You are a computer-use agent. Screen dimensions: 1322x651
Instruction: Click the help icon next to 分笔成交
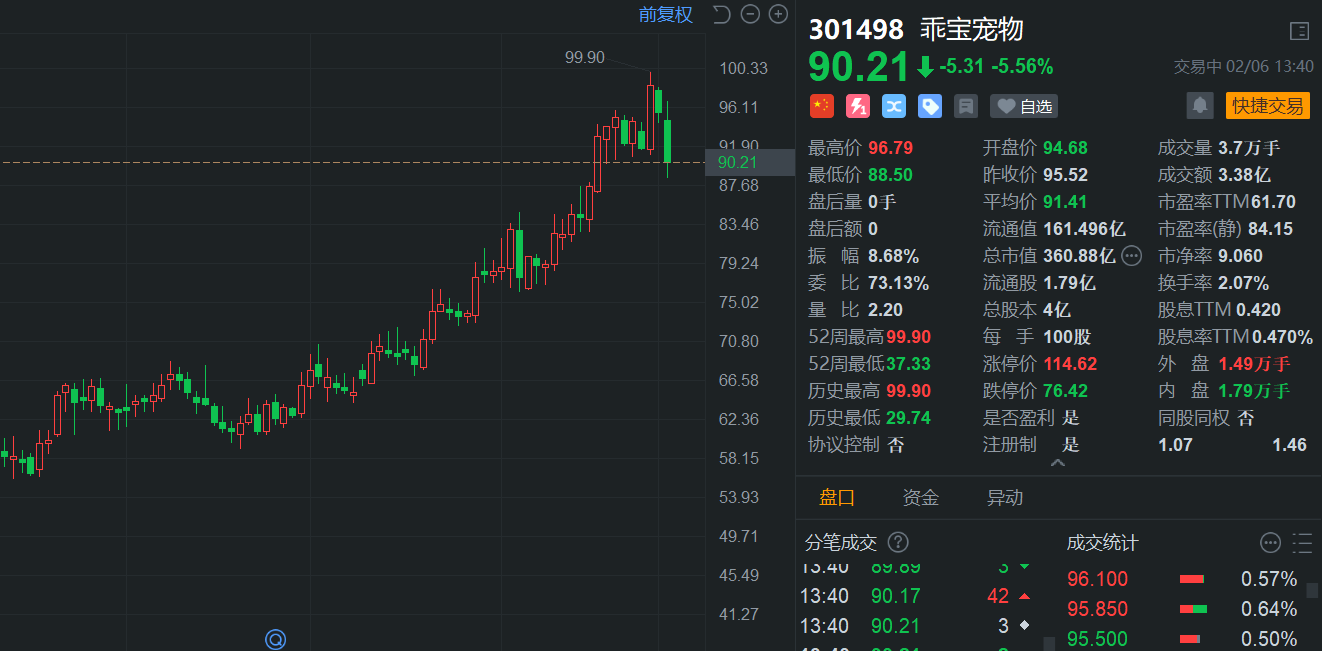point(898,542)
